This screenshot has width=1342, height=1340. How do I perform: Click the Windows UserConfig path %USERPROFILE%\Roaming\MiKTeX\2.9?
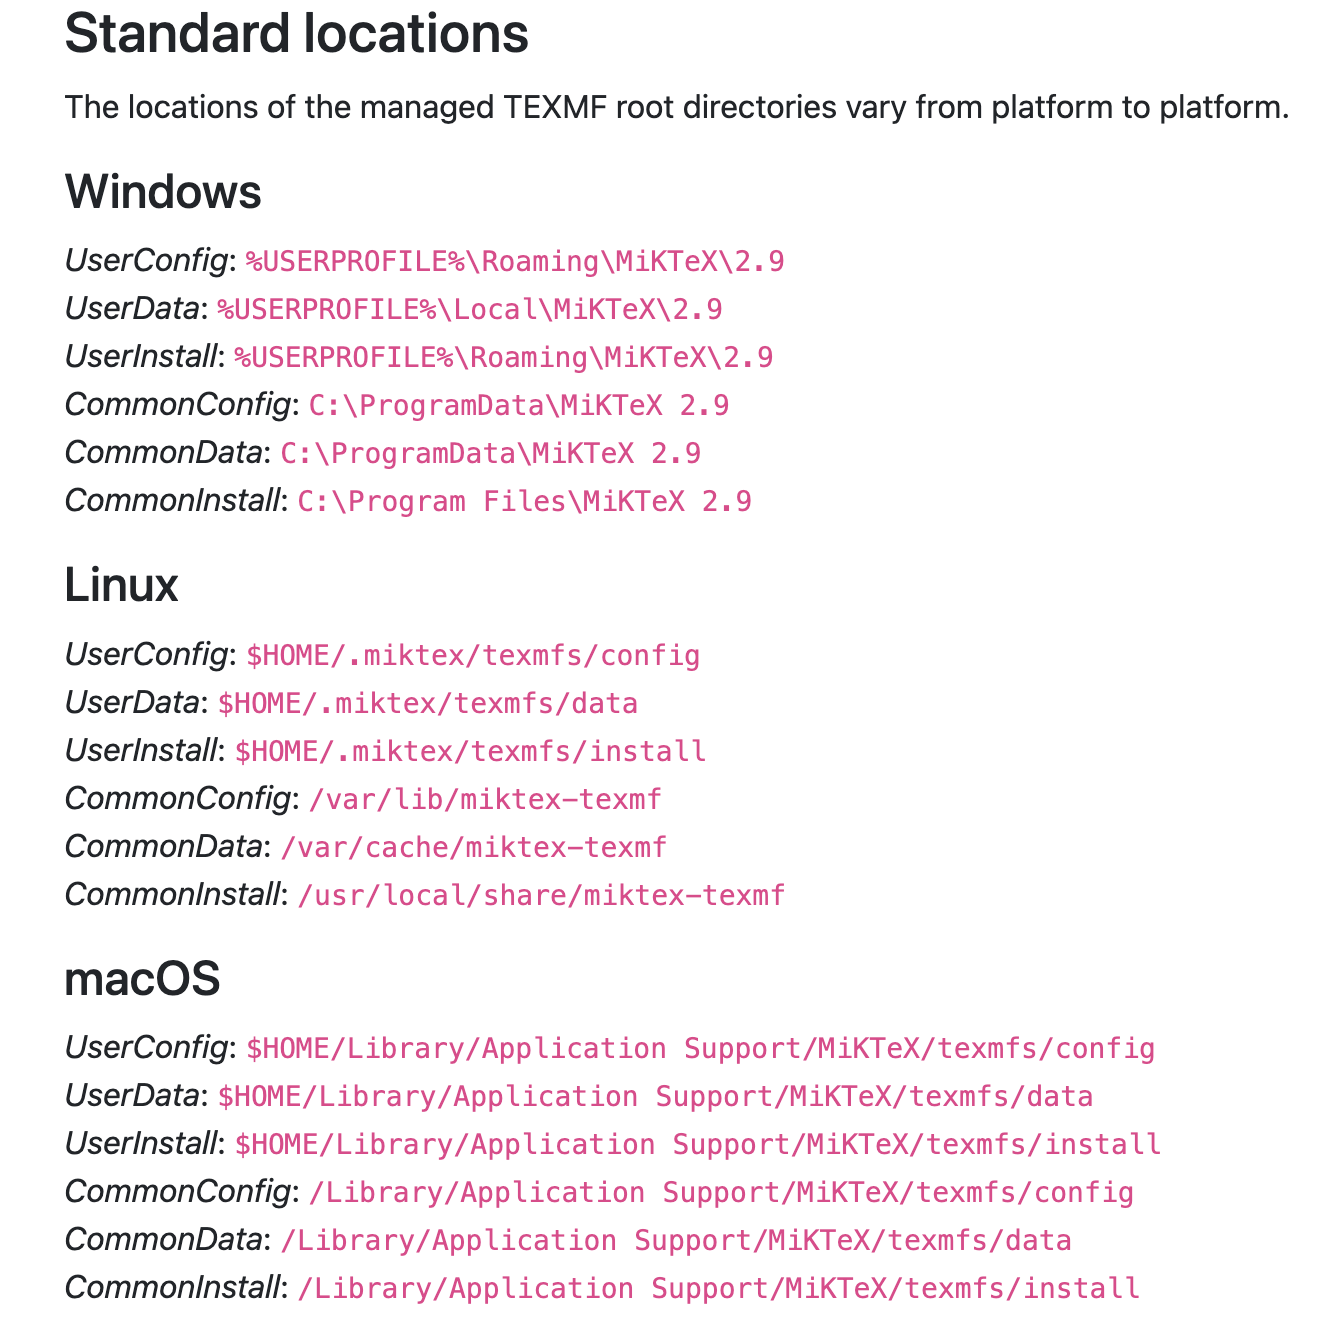[x=515, y=262]
